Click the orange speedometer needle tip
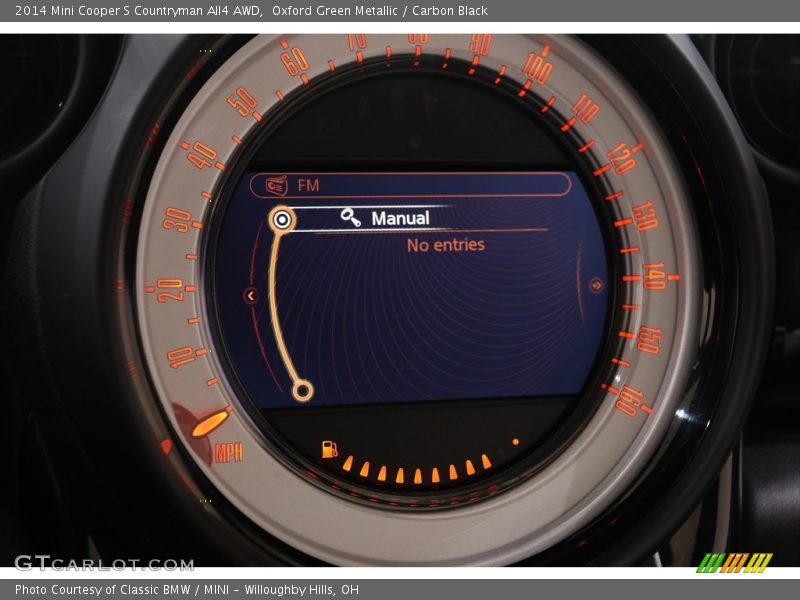Image resolution: width=800 pixels, height=600 pixels. coord(210,423)
